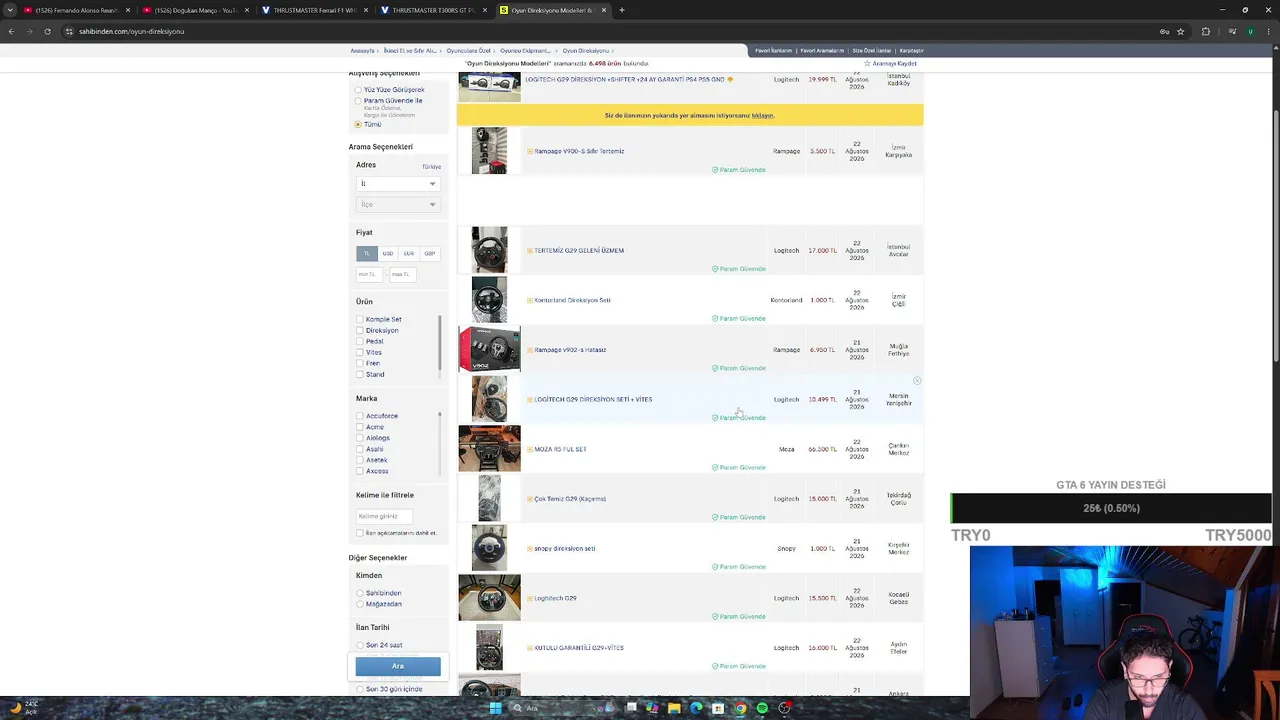Bookmark this page with the star icon

pyautogui.click(x=1181, y=31)
